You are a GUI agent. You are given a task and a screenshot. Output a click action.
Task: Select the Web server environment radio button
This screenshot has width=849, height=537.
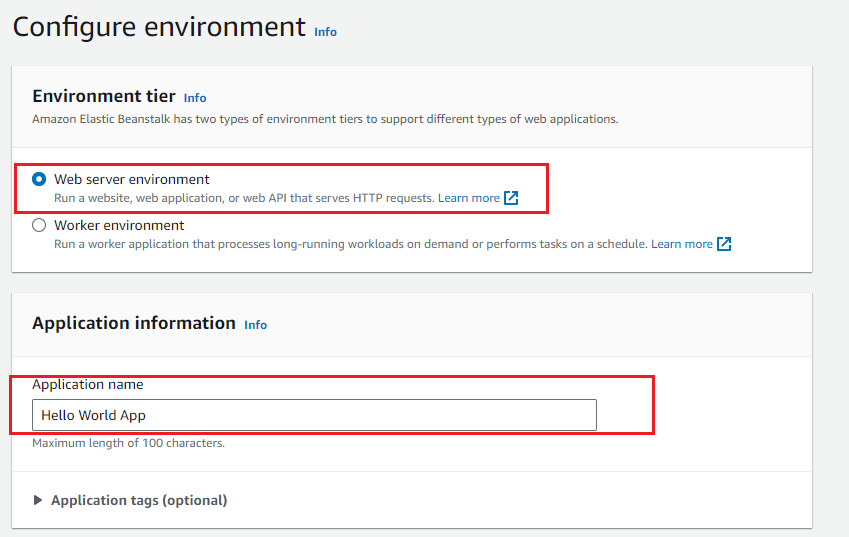(x=39, y=180)
